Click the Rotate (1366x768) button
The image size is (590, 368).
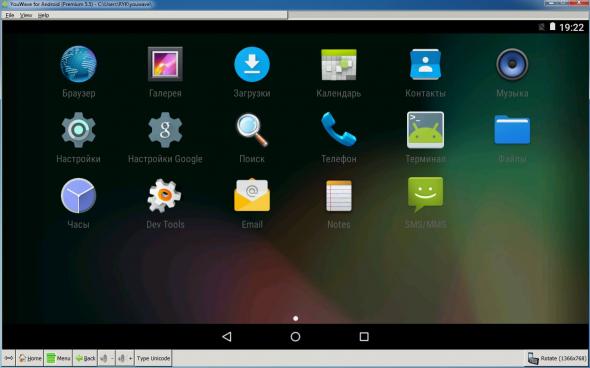(x=557, y=358)
